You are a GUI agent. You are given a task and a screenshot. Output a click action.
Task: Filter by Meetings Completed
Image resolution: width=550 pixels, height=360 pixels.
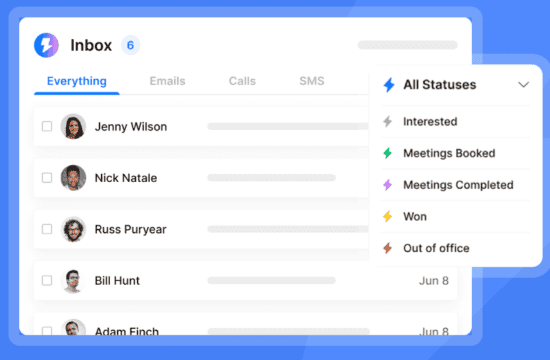(x=456, y=185)
